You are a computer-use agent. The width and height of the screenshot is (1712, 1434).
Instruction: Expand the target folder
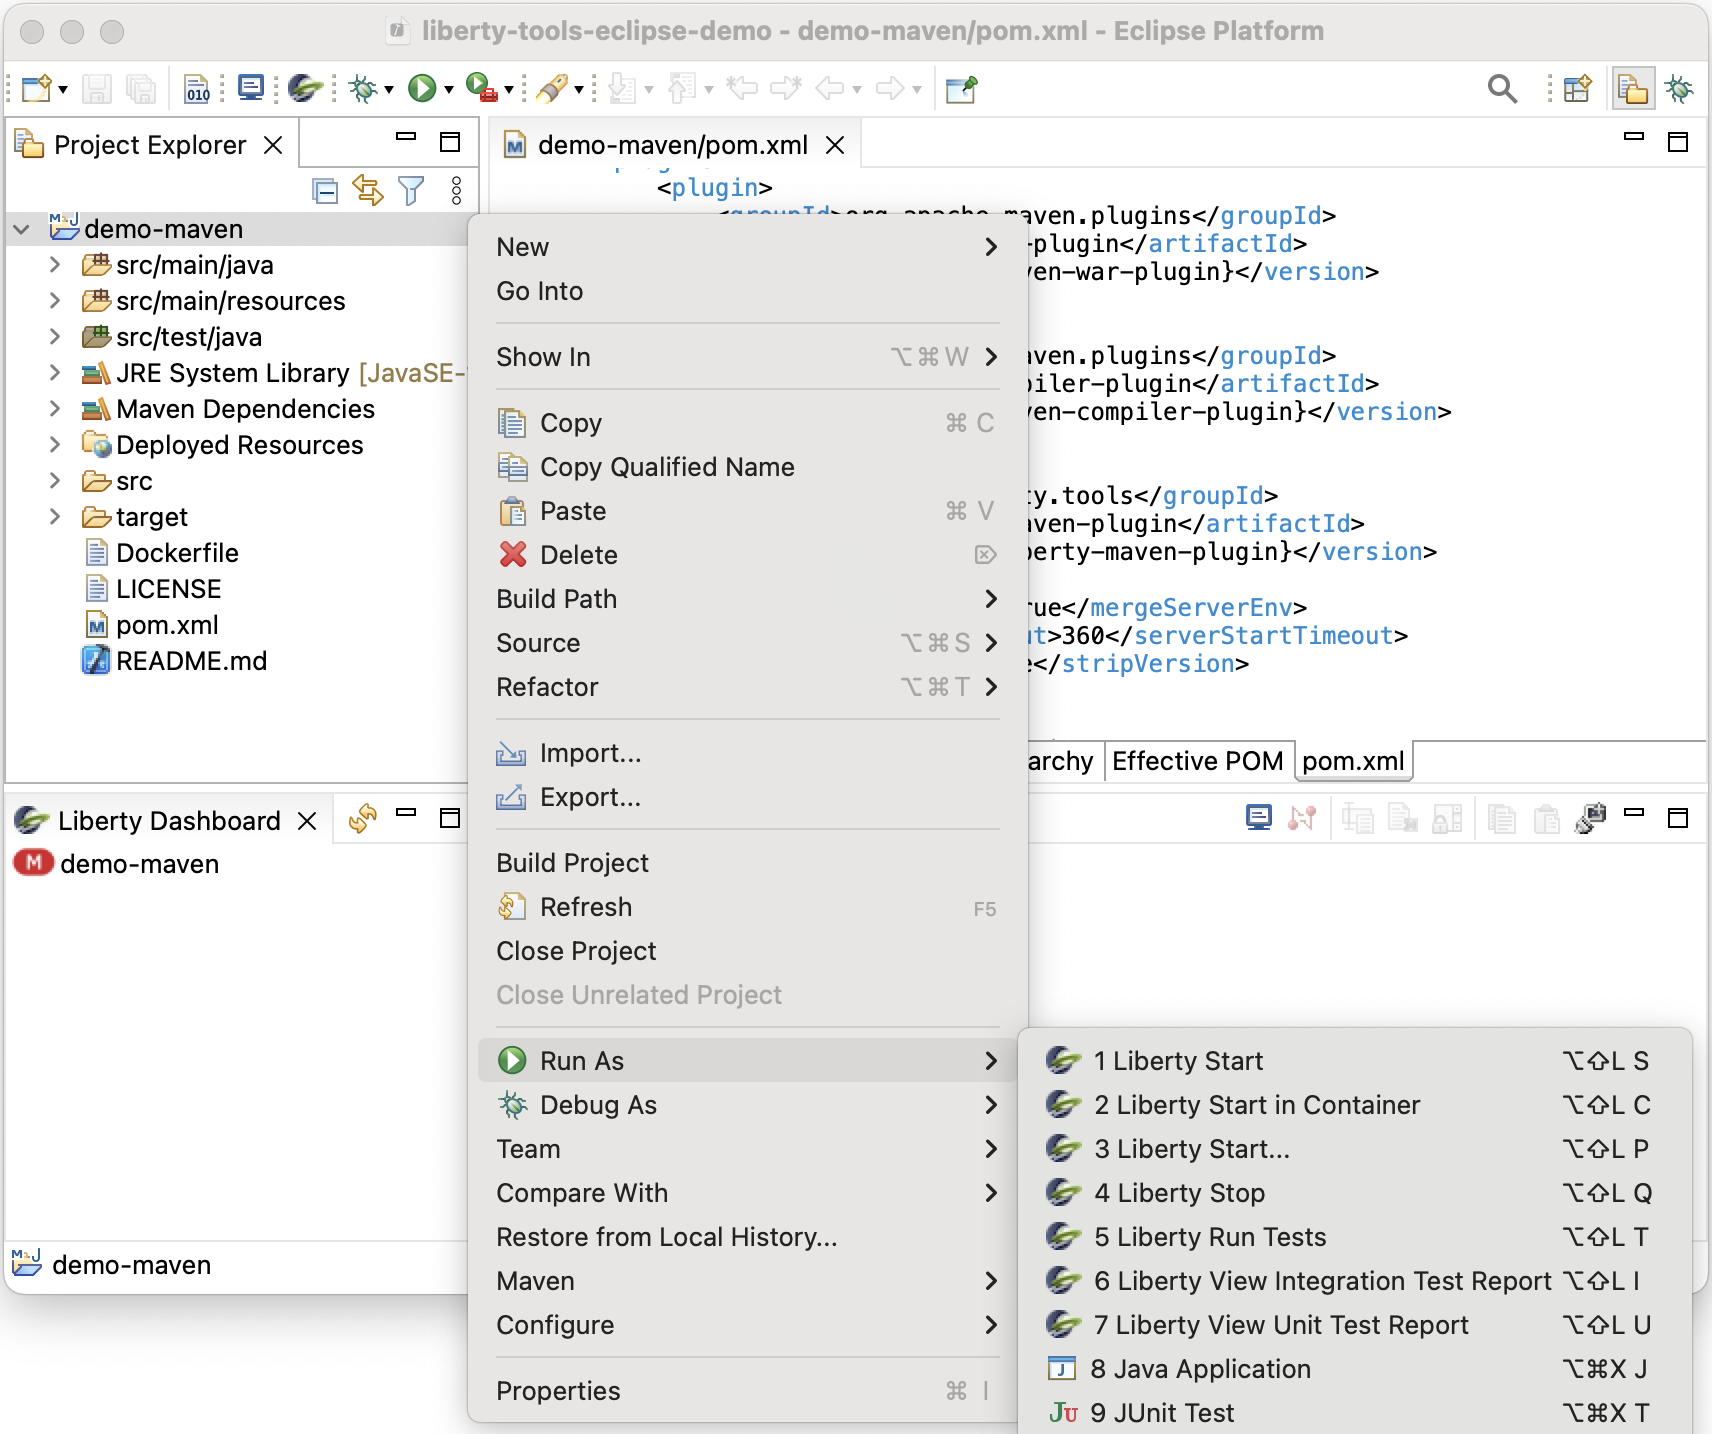point(55,517)
